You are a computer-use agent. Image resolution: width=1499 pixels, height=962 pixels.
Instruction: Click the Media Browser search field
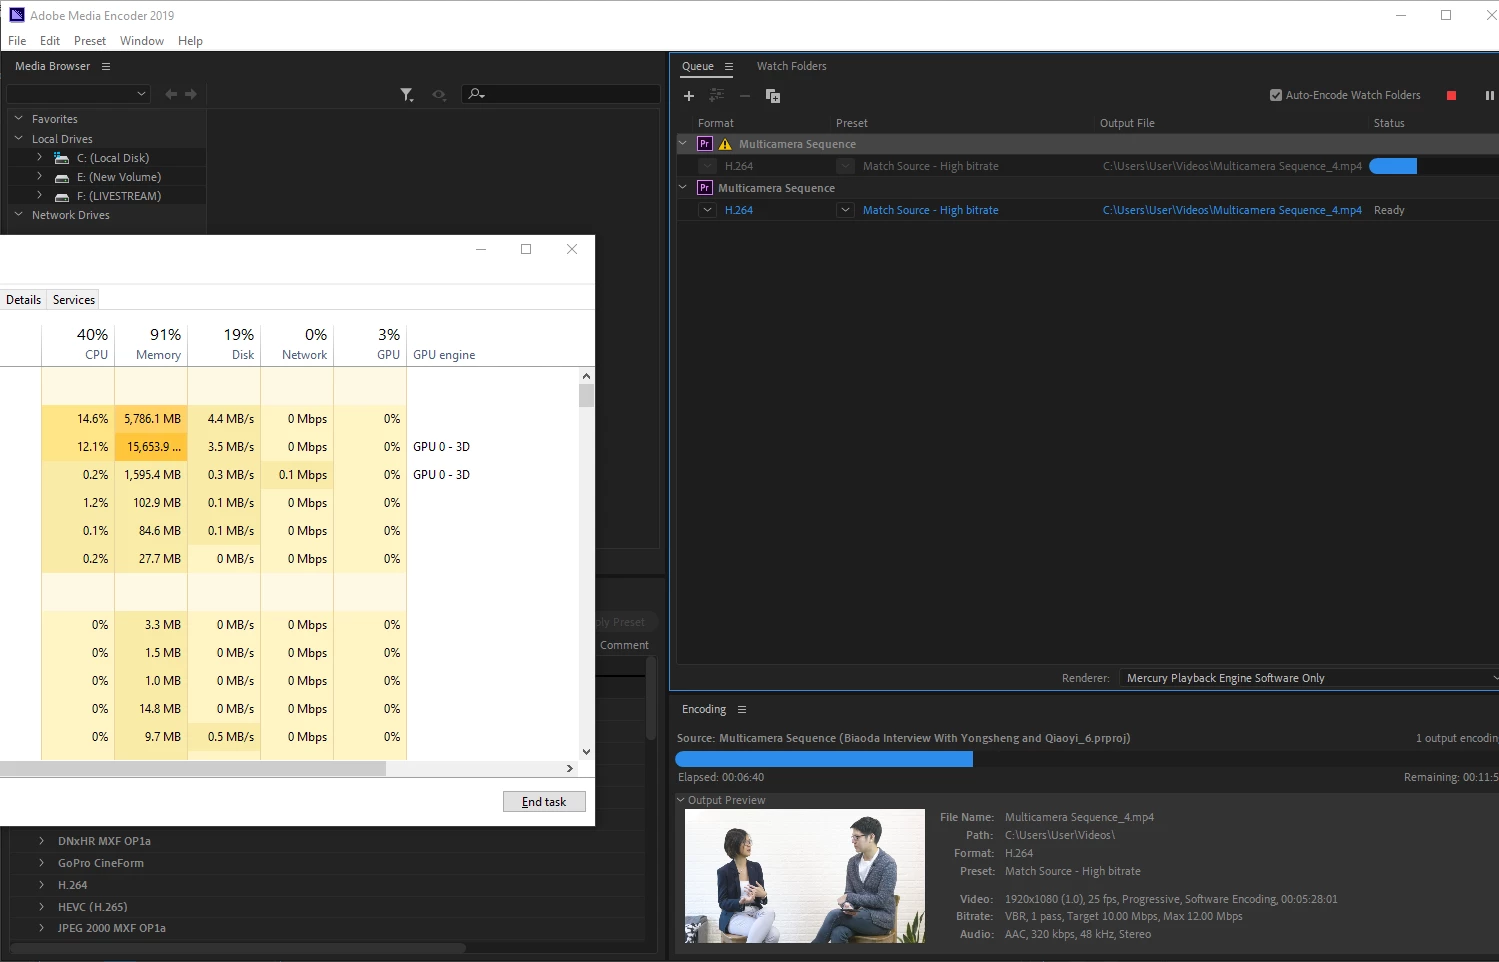pyautogui.click(x=561, y=94)
